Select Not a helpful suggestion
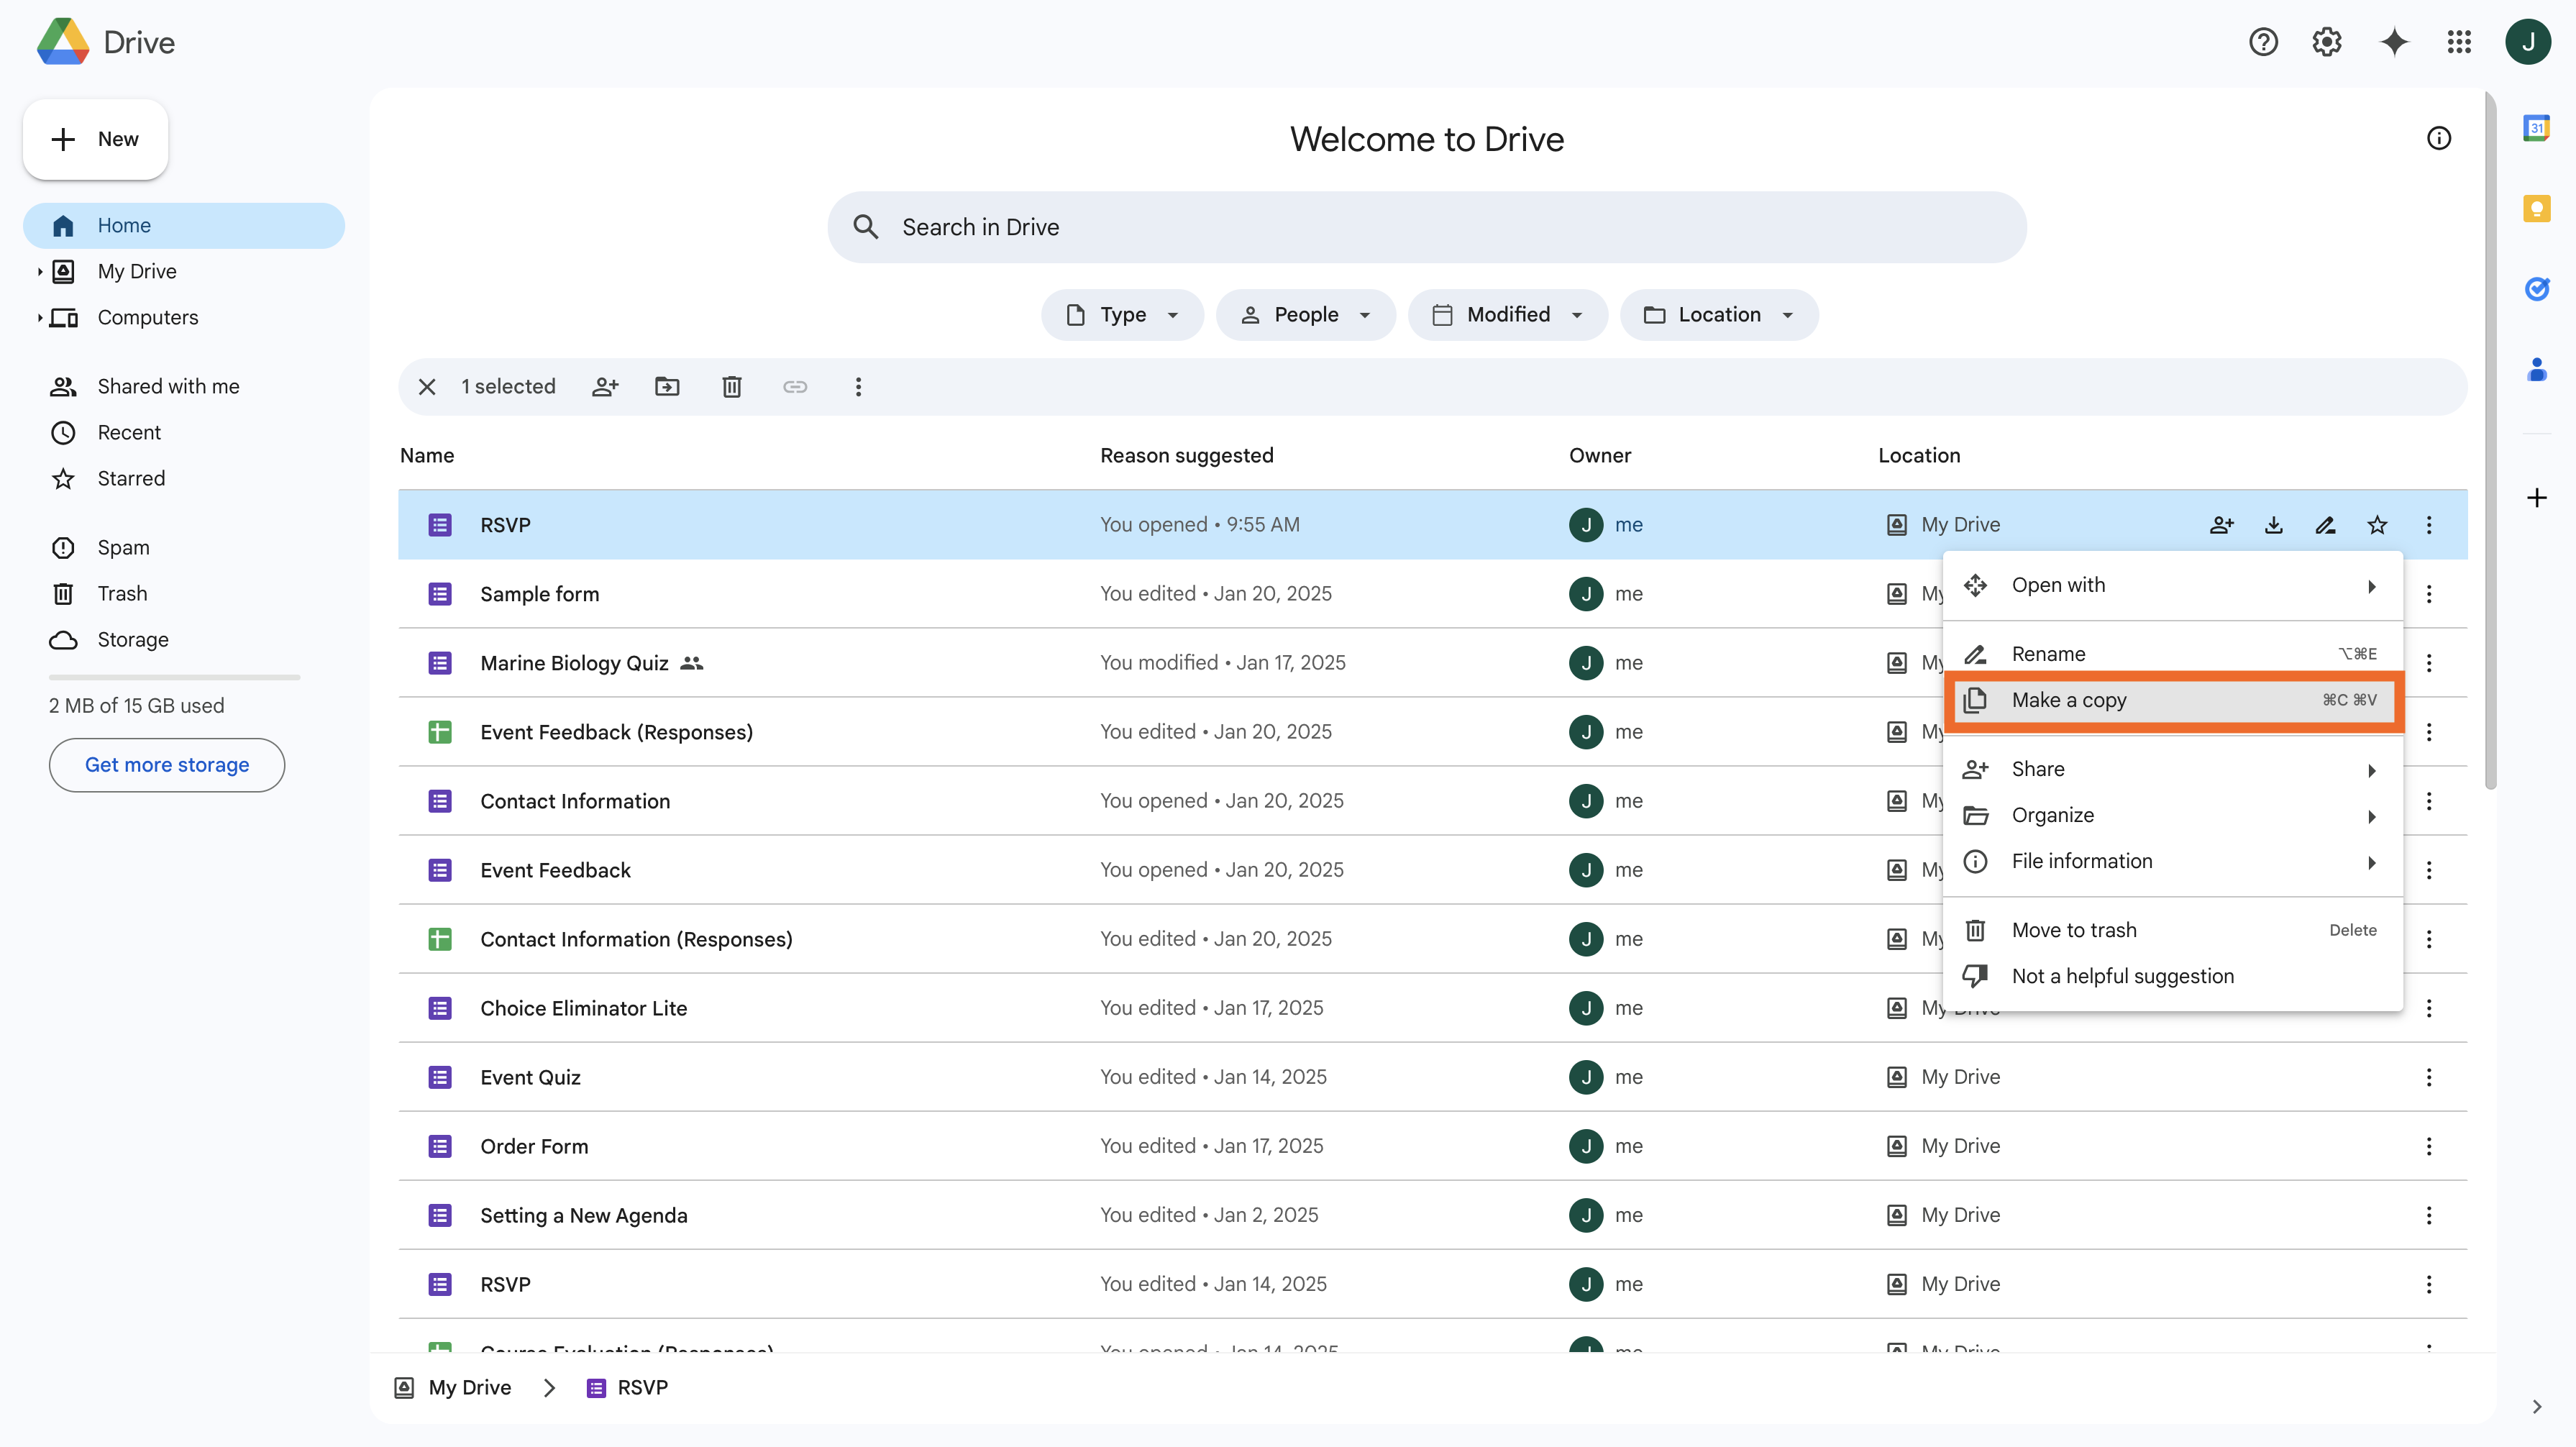Image resolution: width=2576 pixels, height=1447 pixels. click(2172, 976)
